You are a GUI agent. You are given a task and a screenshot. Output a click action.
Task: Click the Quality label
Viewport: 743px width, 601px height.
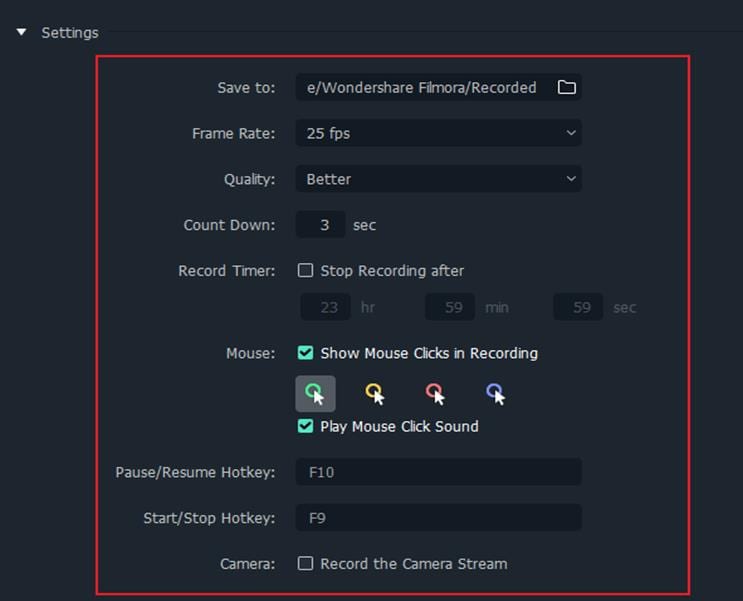click(249, 179)
